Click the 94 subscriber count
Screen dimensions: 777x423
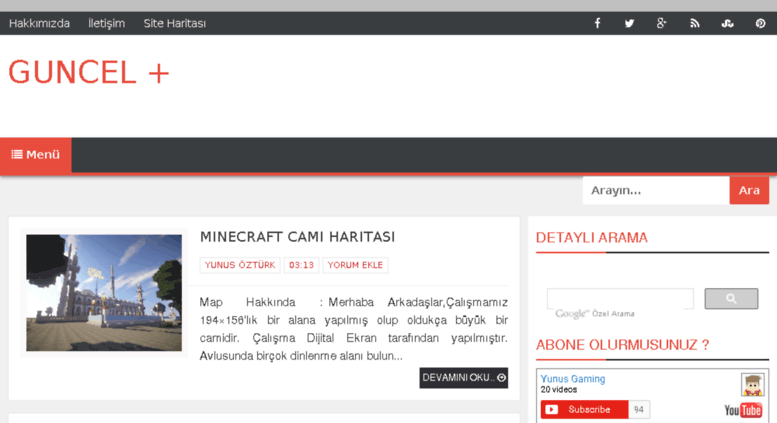coord(639,410)
